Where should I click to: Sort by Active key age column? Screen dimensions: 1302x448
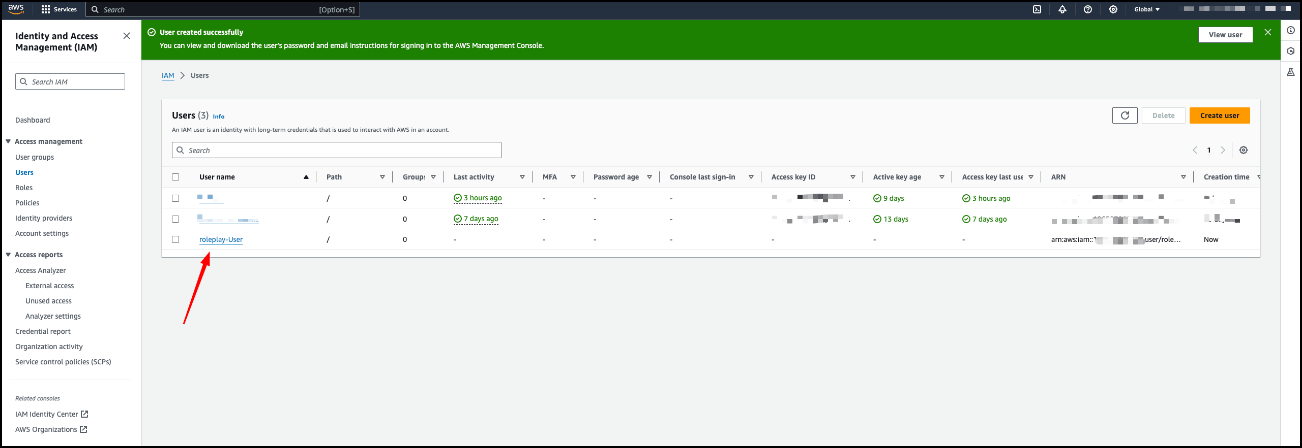tap(942, 177)
